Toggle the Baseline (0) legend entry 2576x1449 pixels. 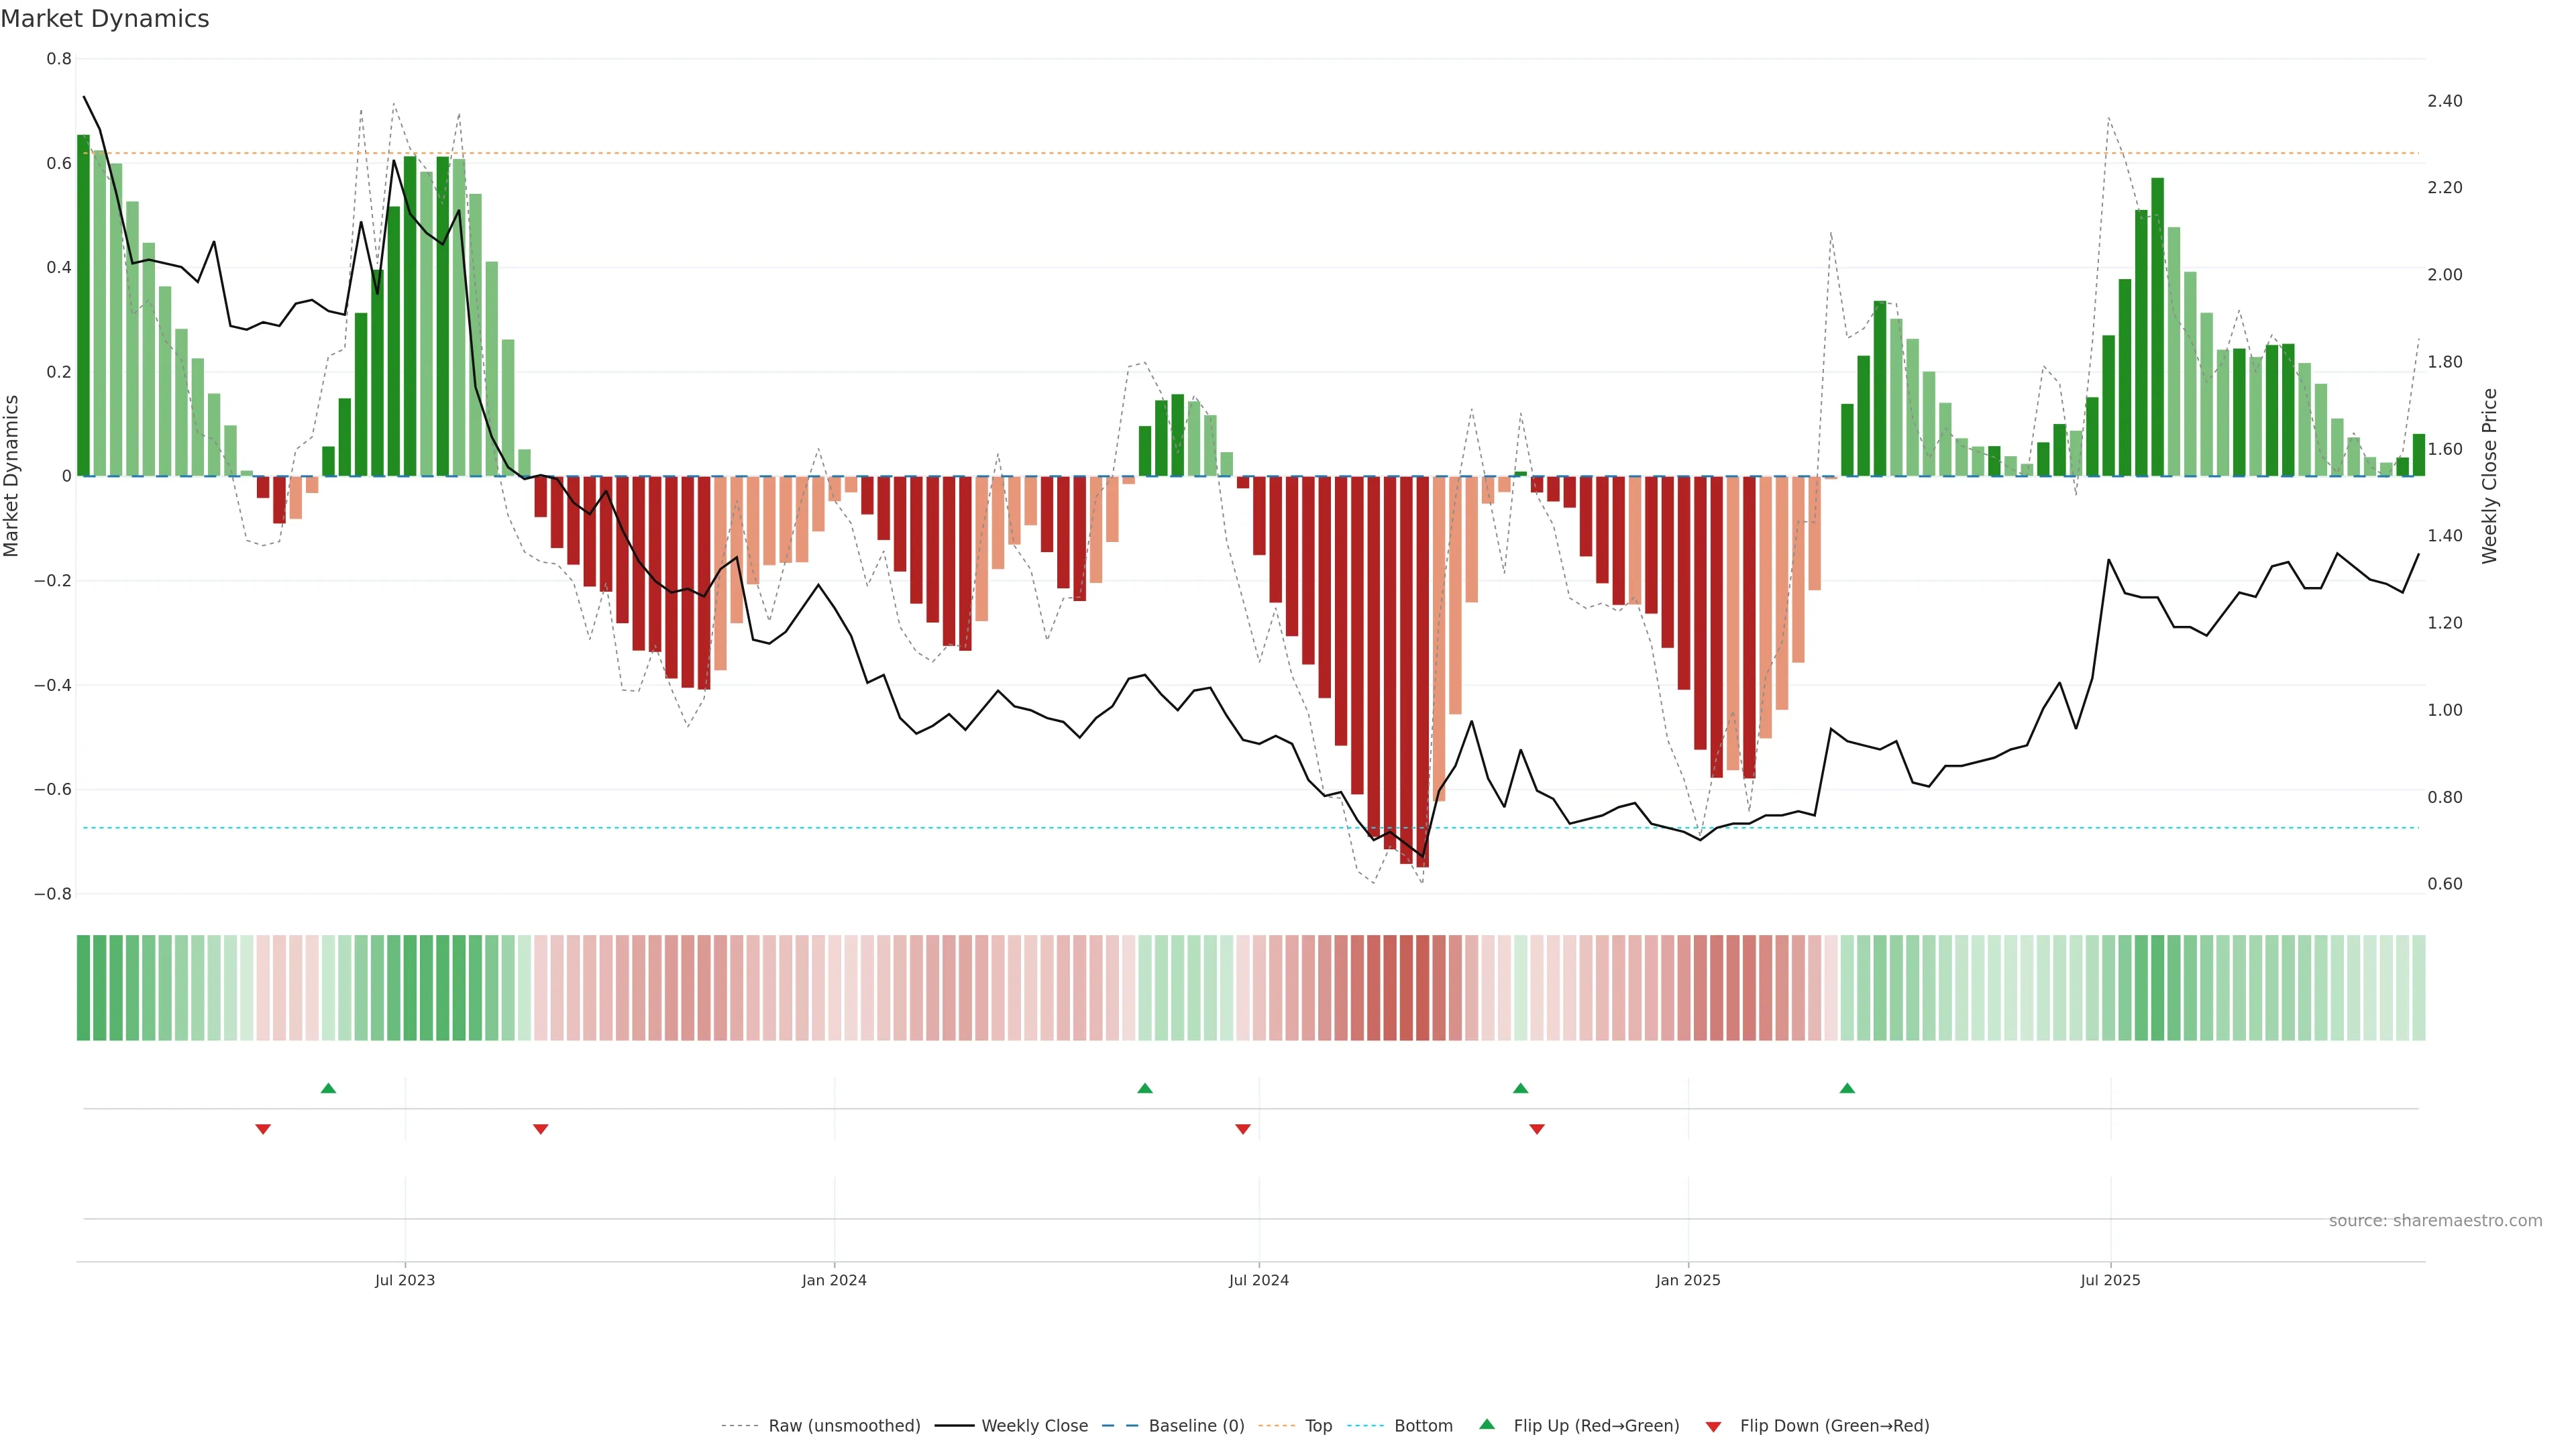point(1196,1426)
